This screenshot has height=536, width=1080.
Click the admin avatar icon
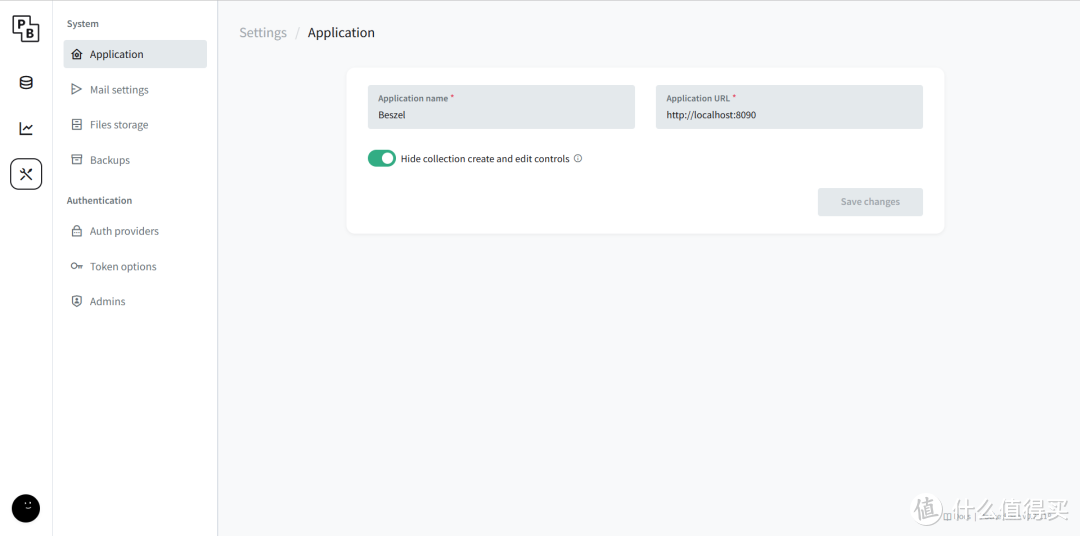(26, 508)
